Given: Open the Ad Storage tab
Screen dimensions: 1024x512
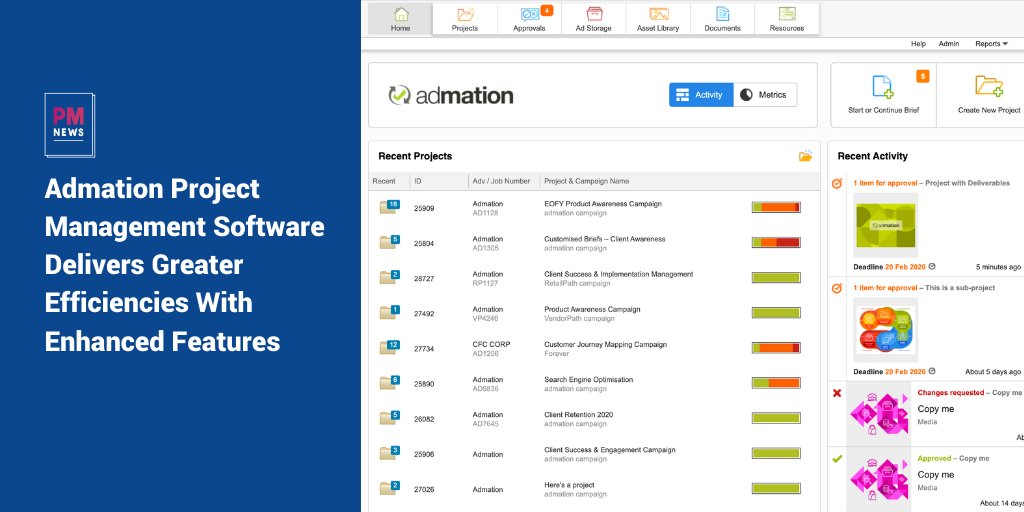Looking at the screenshot, I should point(594,18).
